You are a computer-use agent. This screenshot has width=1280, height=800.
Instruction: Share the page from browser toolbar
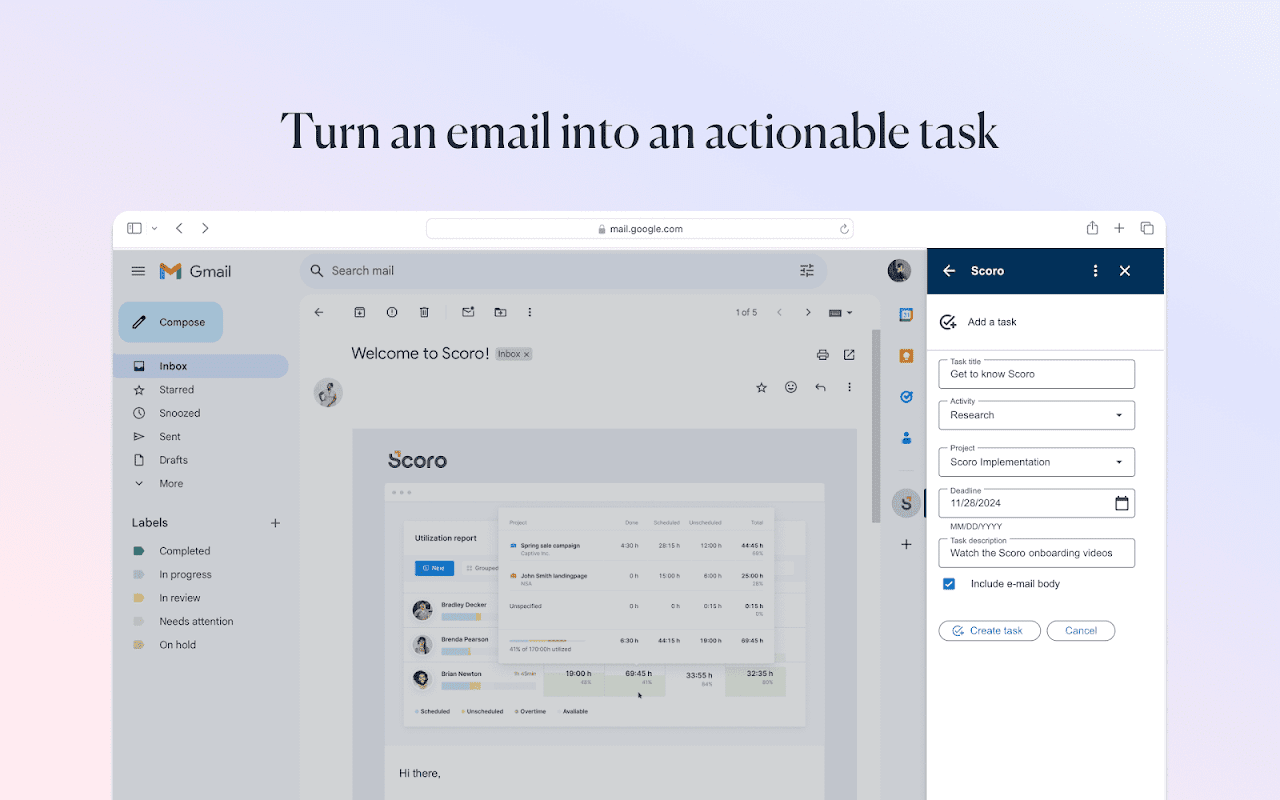click(x=1093, y=228)
